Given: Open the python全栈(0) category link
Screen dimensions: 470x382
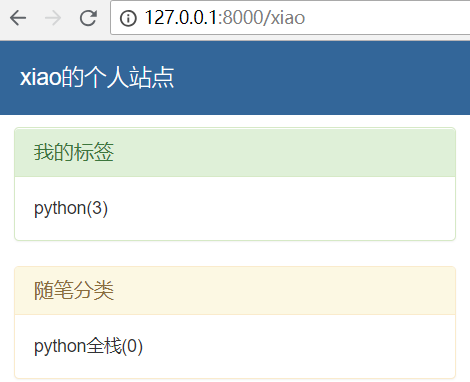Looking at the screenshot, I should pos(88,347).
